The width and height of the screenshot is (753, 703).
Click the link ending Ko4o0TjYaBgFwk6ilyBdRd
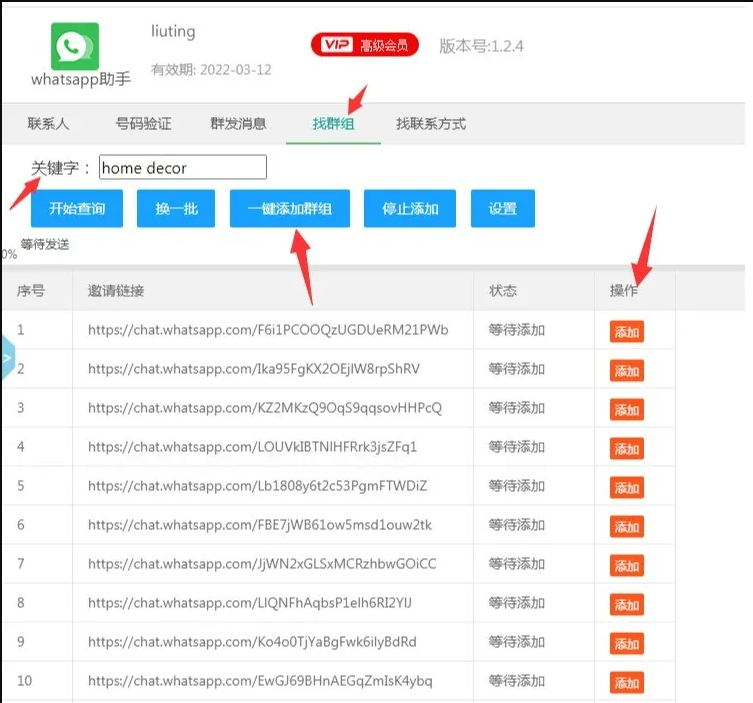[252, 642]
